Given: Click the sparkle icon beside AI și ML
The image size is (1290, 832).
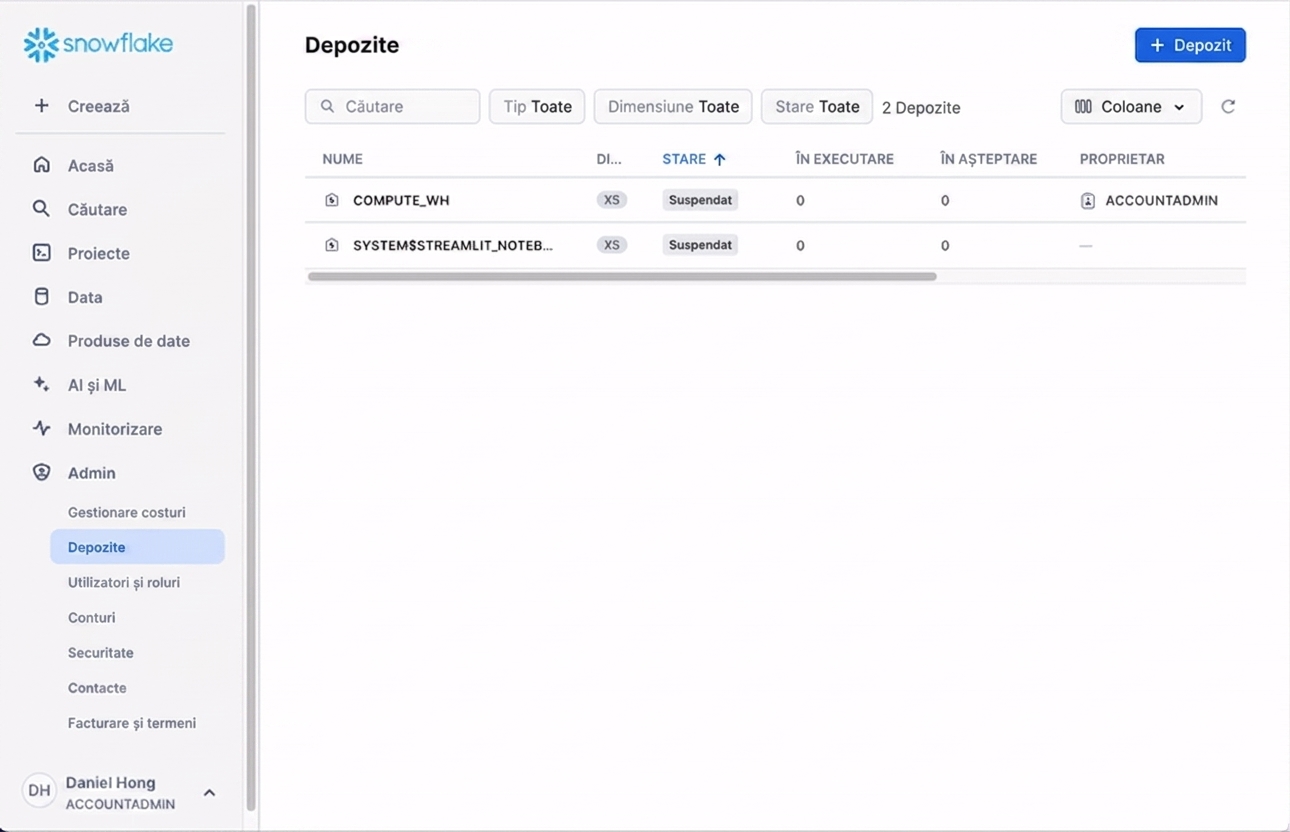Looking at the screenshot, I should coord(41,385).
